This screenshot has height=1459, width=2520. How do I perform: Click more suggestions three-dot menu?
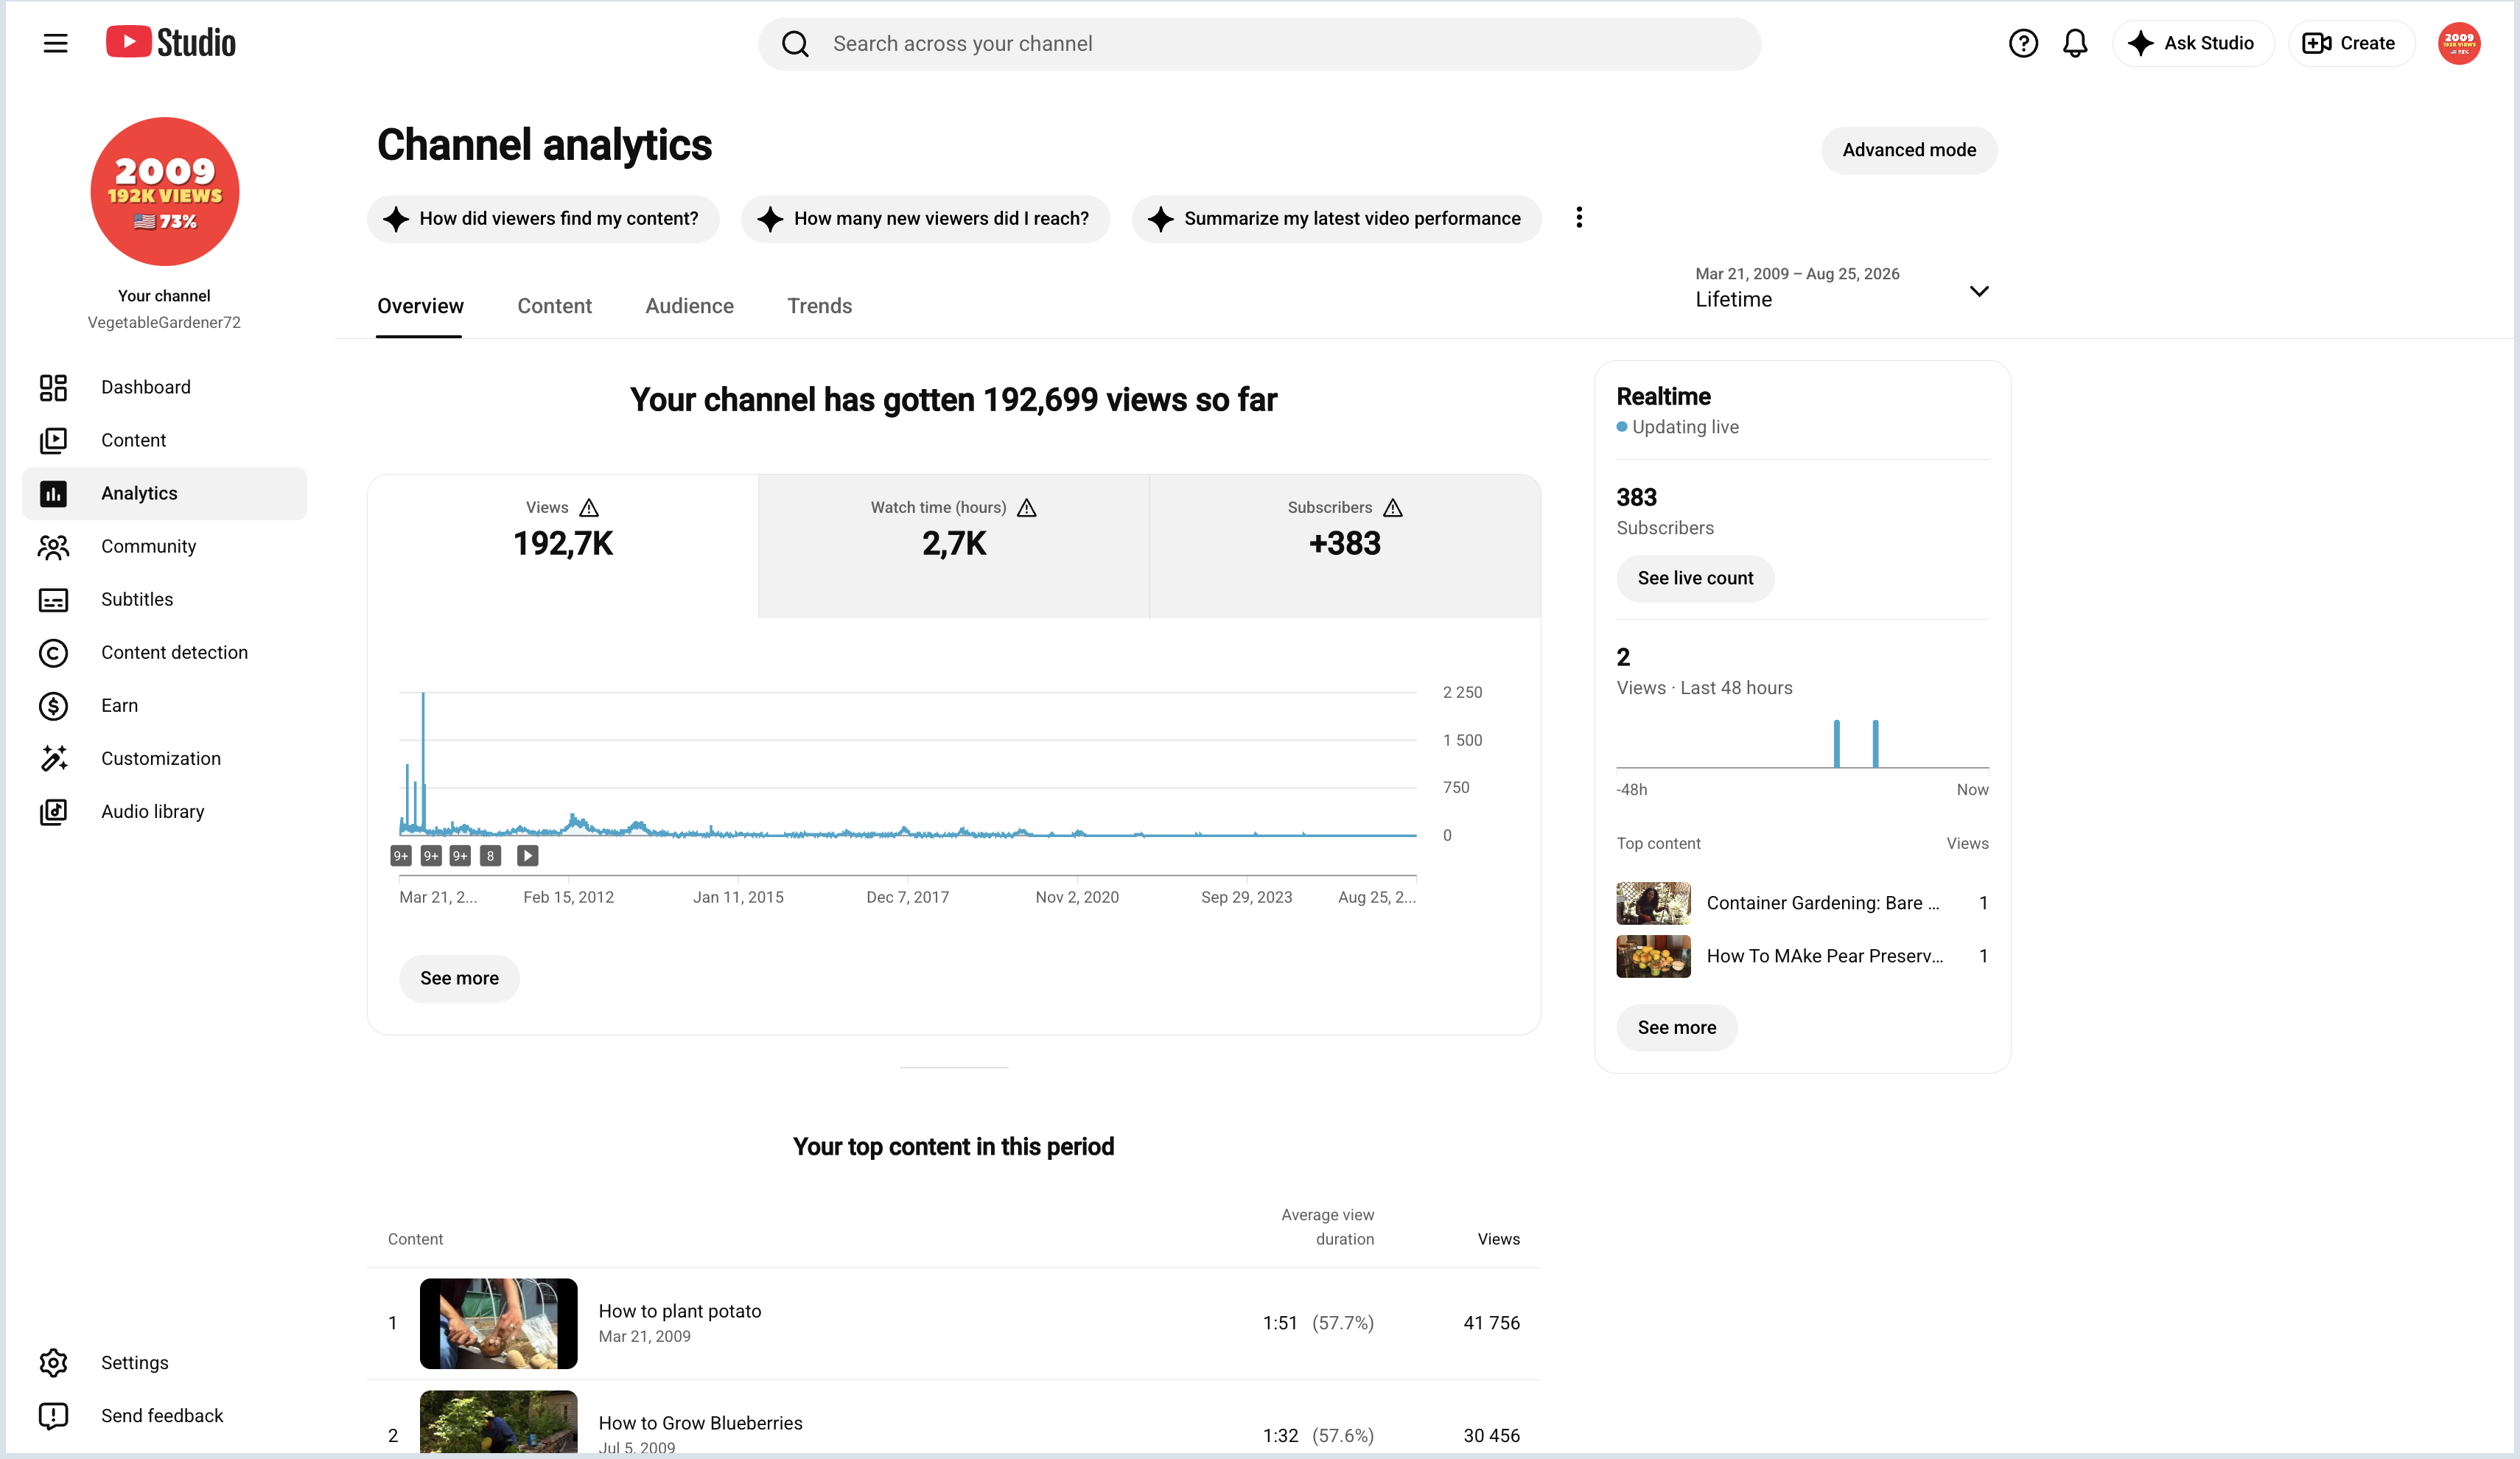tap(1579, 218)
